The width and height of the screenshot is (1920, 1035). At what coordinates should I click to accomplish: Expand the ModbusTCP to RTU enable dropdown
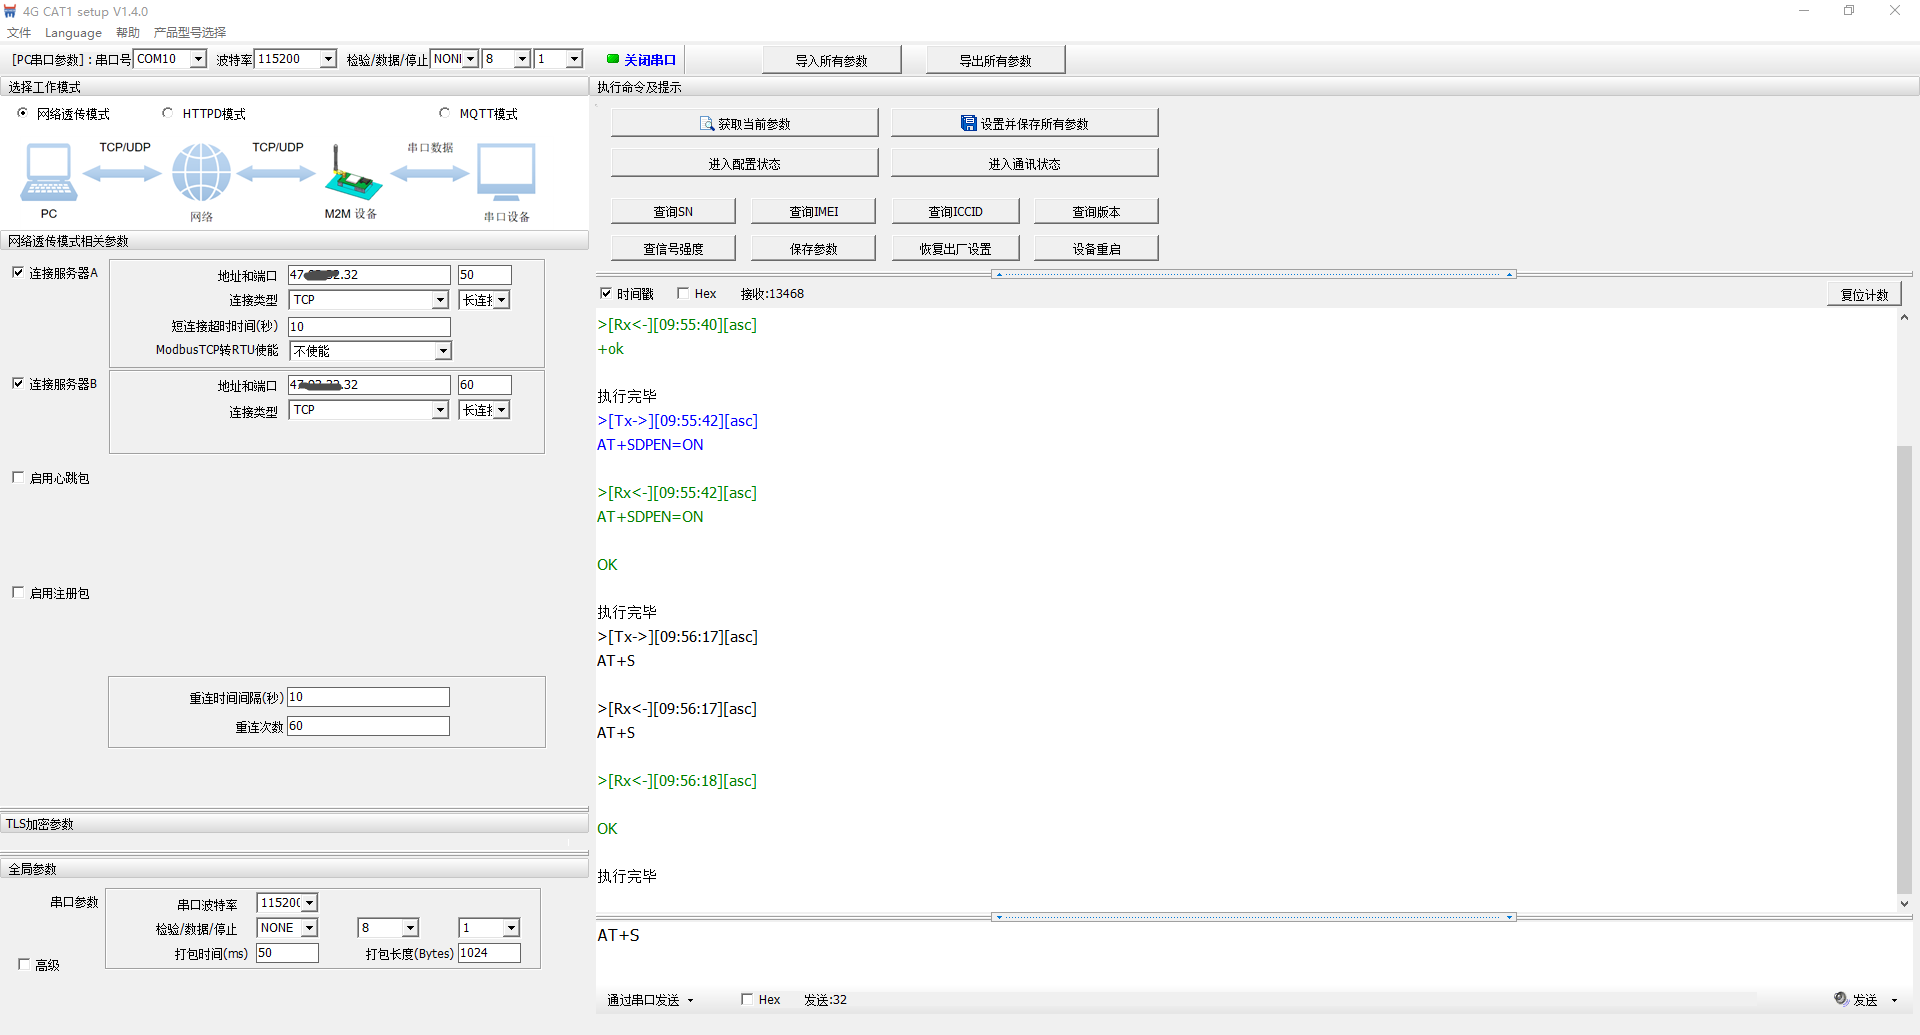click(x=442, y=351)
